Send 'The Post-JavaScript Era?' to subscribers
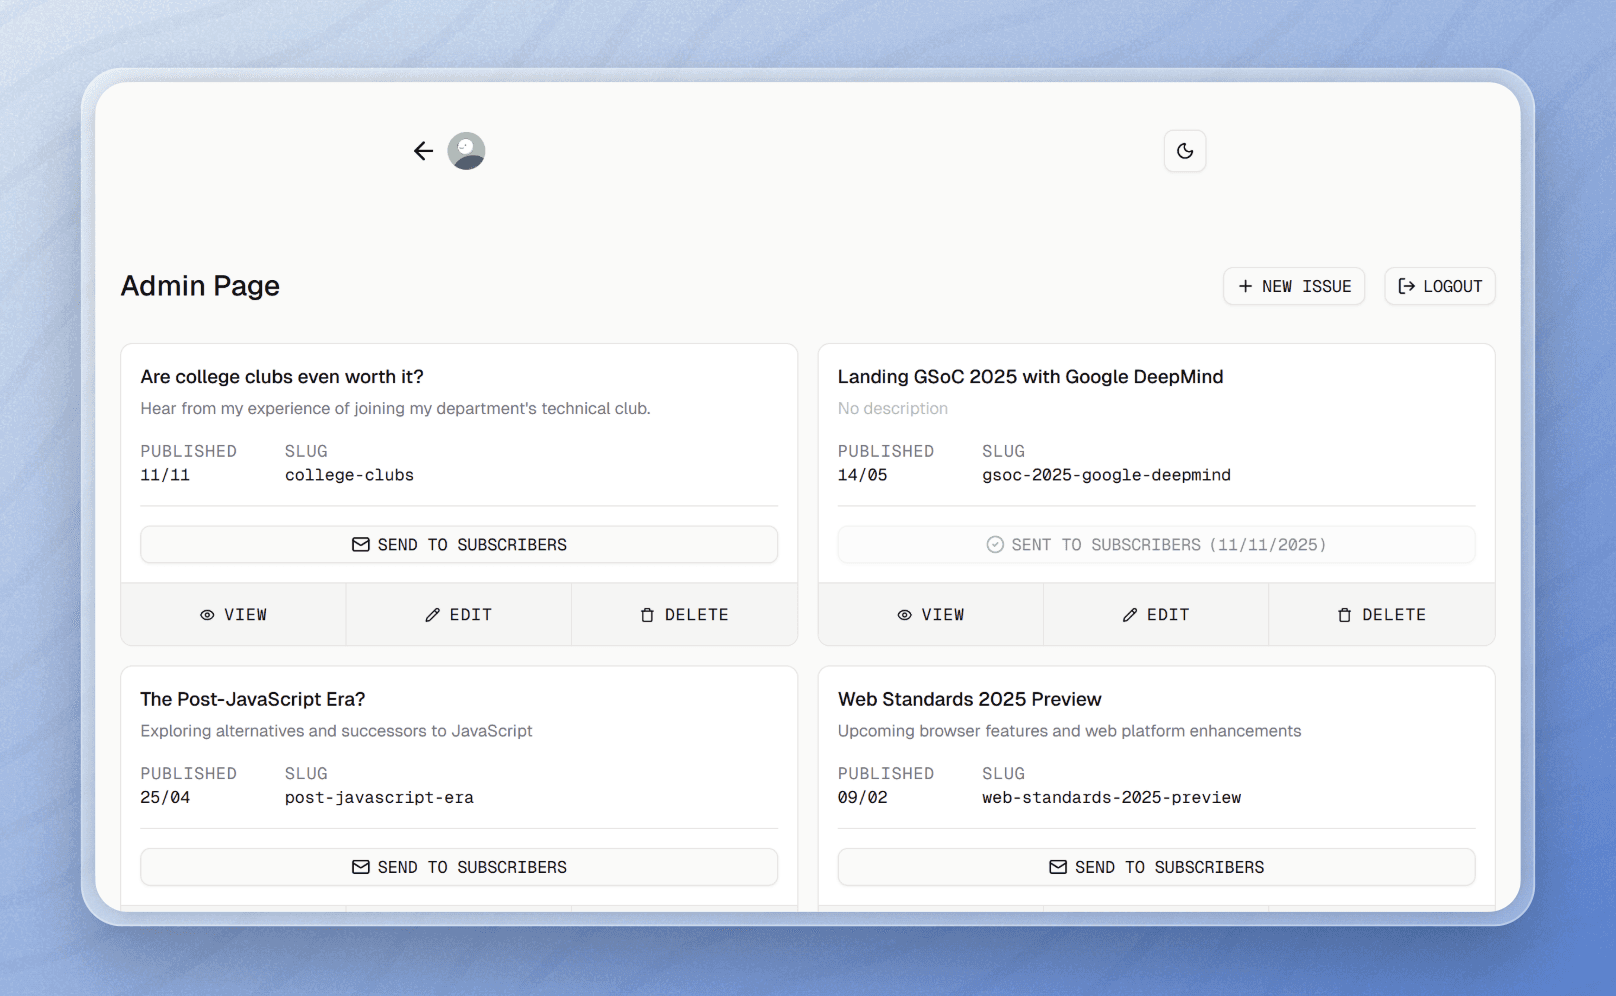Image resolution: width=1616 pixels, height=996 pixels. tap(458, 867)
